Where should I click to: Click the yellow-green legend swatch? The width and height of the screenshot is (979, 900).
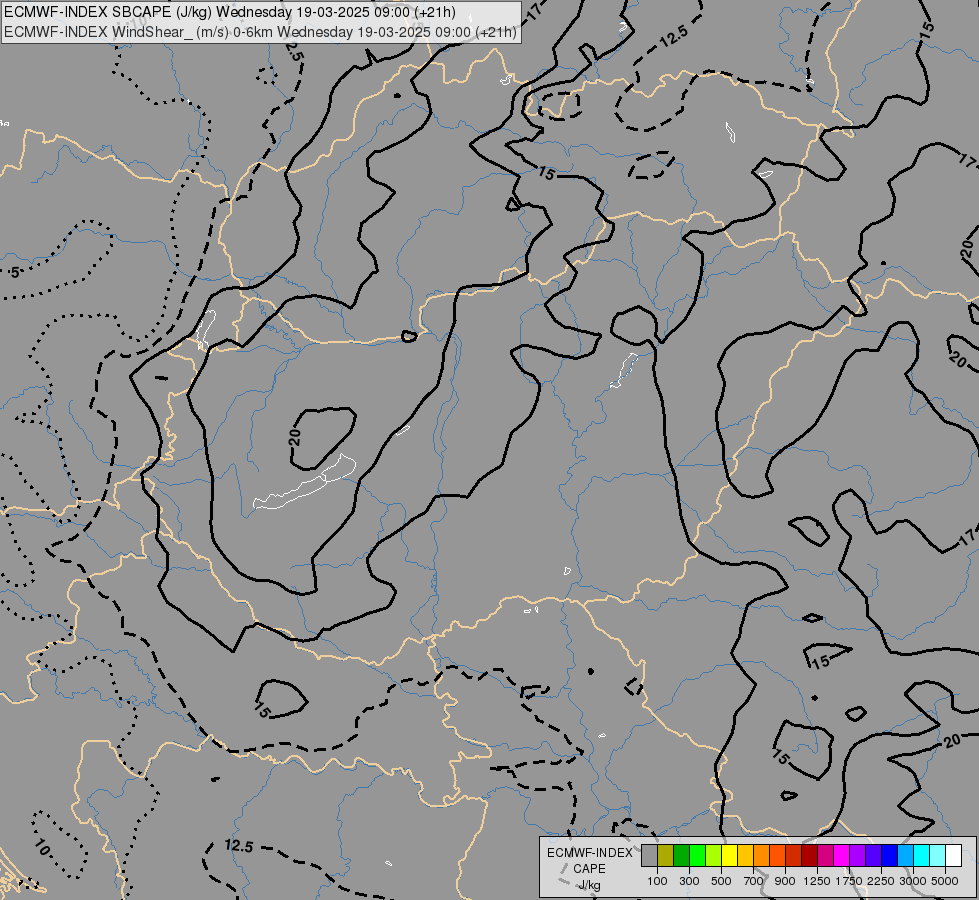point(714,855)
